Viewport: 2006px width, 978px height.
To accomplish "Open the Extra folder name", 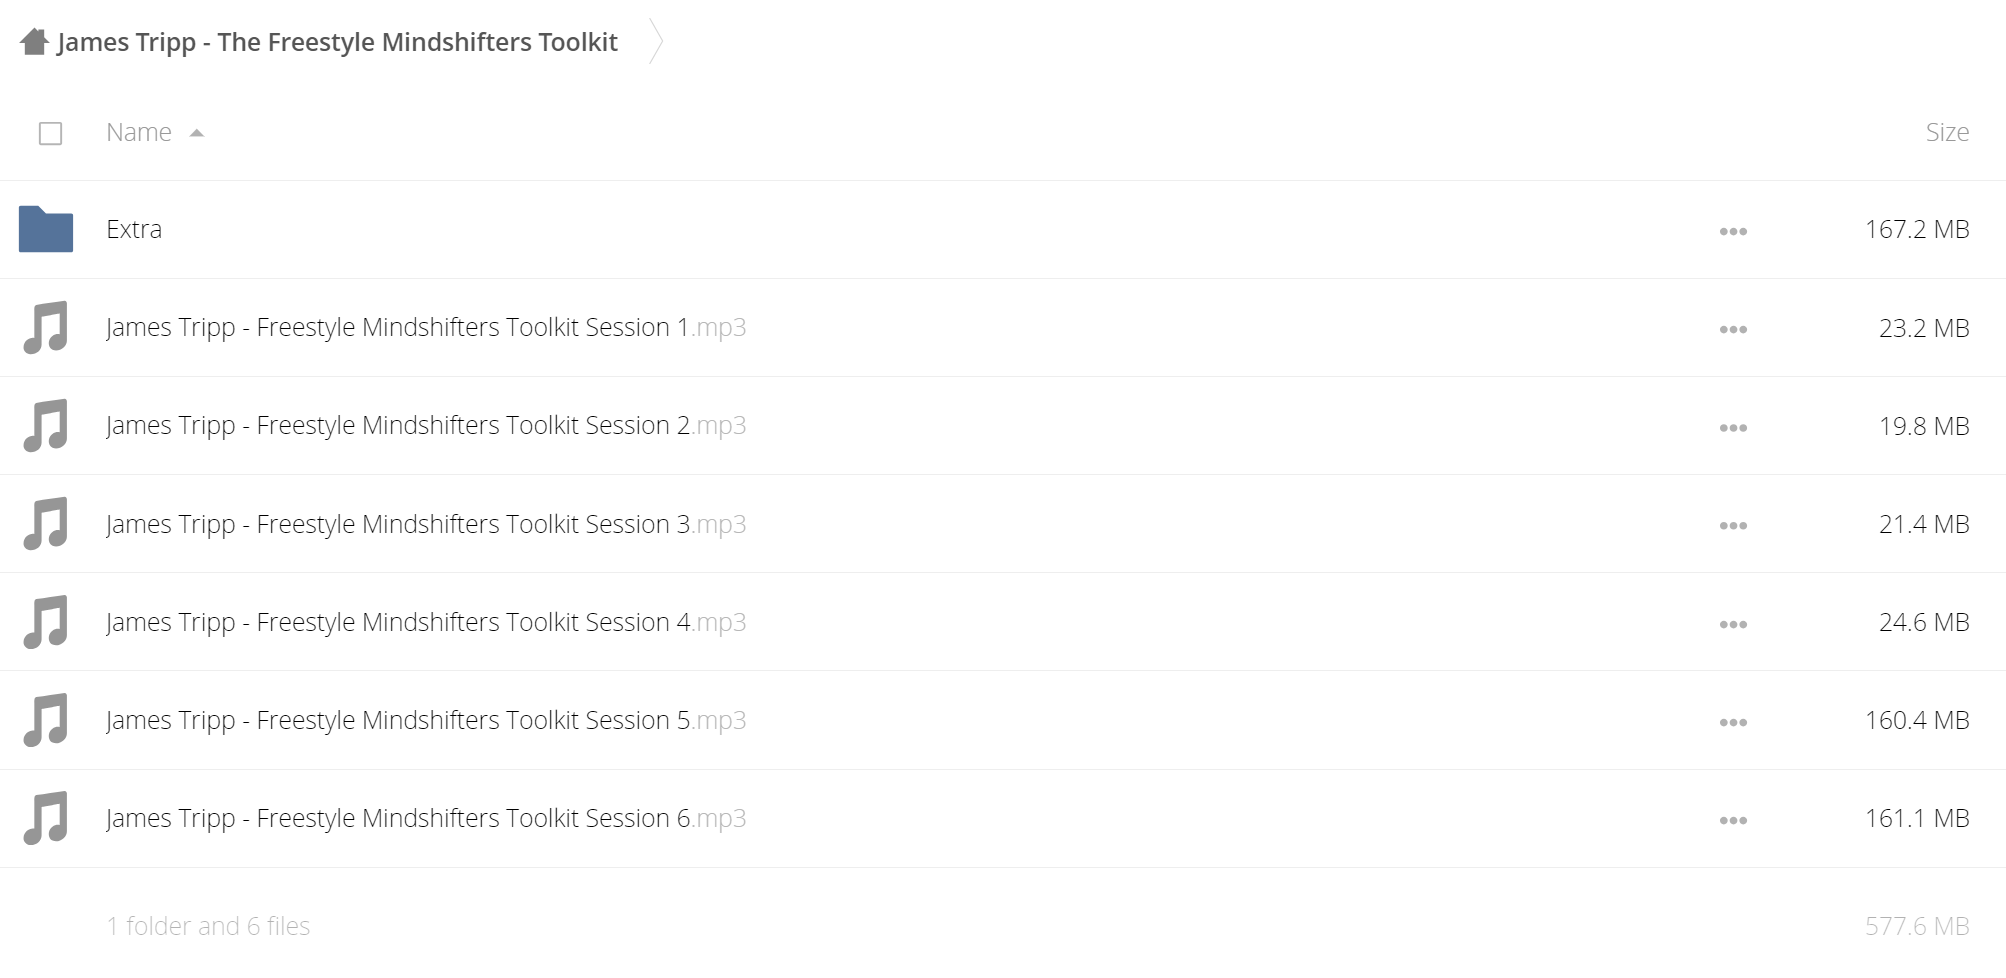I will point(134,229).
